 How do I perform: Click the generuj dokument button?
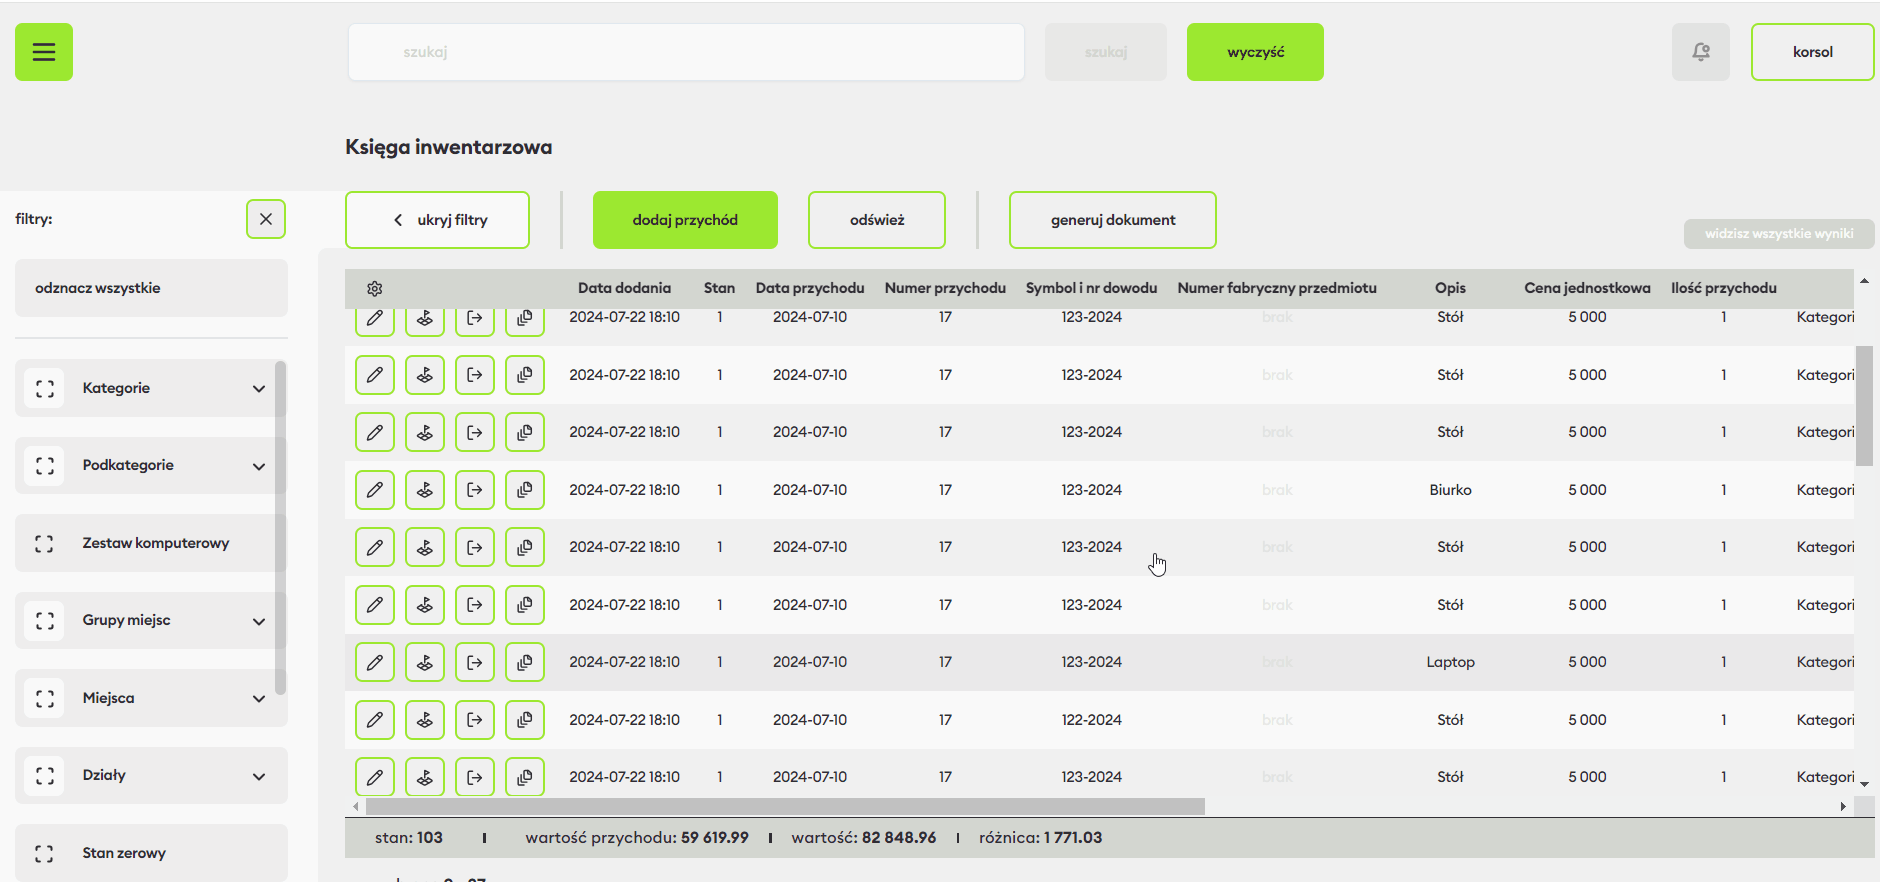(x=1112, y=220)
